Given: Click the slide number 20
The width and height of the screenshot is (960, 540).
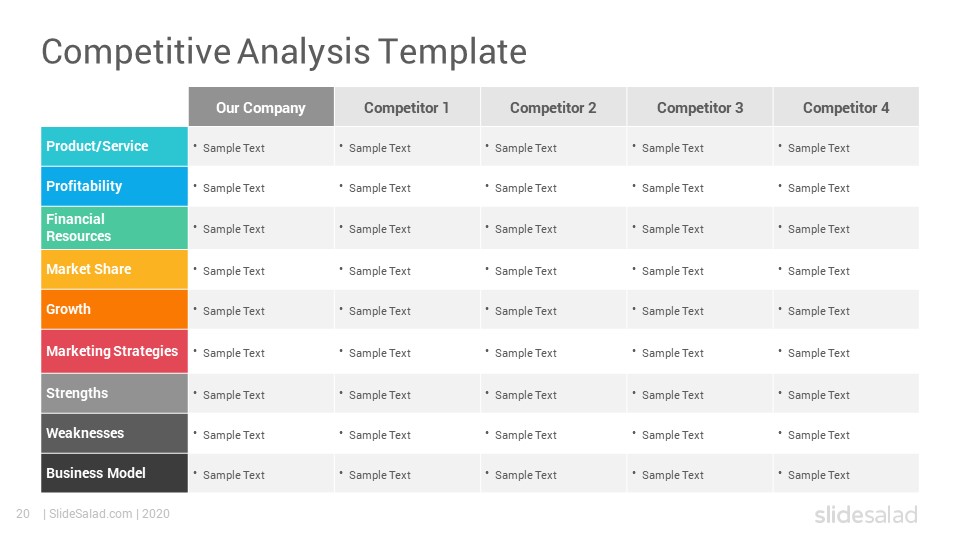Looking at the screenshot, I should tap(23, 514).
